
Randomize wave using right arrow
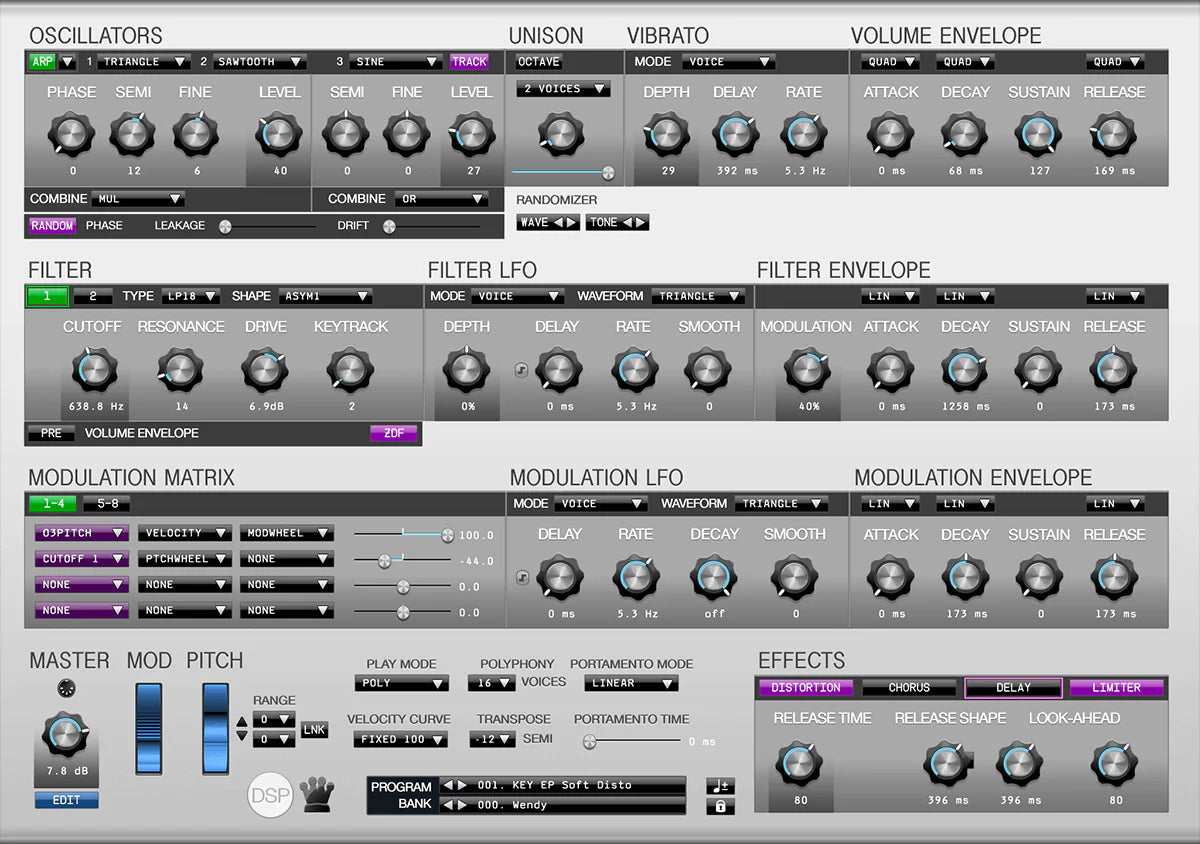(571, 222)
